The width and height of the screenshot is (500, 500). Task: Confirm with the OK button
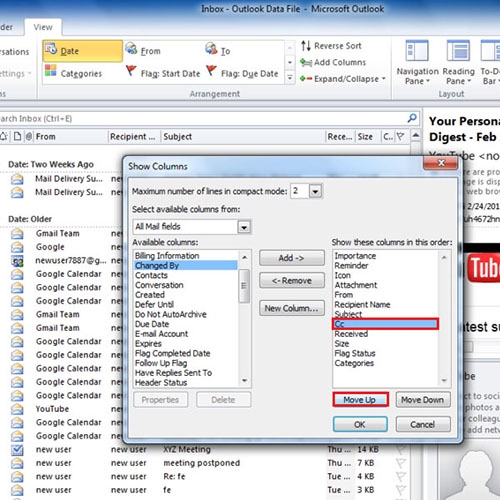pyautogui.click(x=360, y=424)
